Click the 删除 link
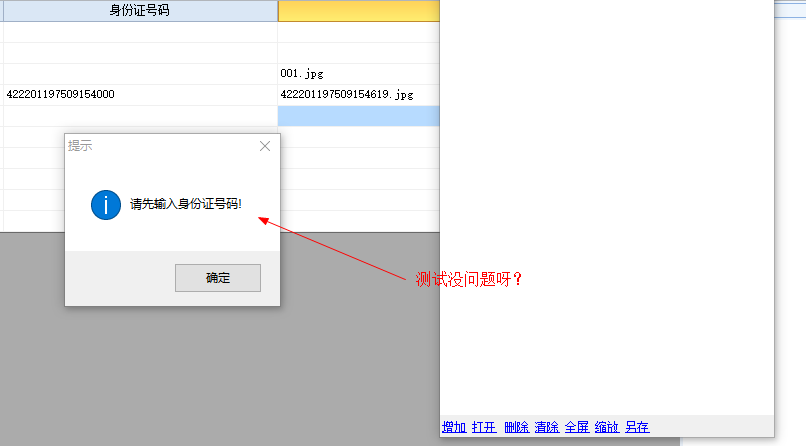 tap(517, 427)
